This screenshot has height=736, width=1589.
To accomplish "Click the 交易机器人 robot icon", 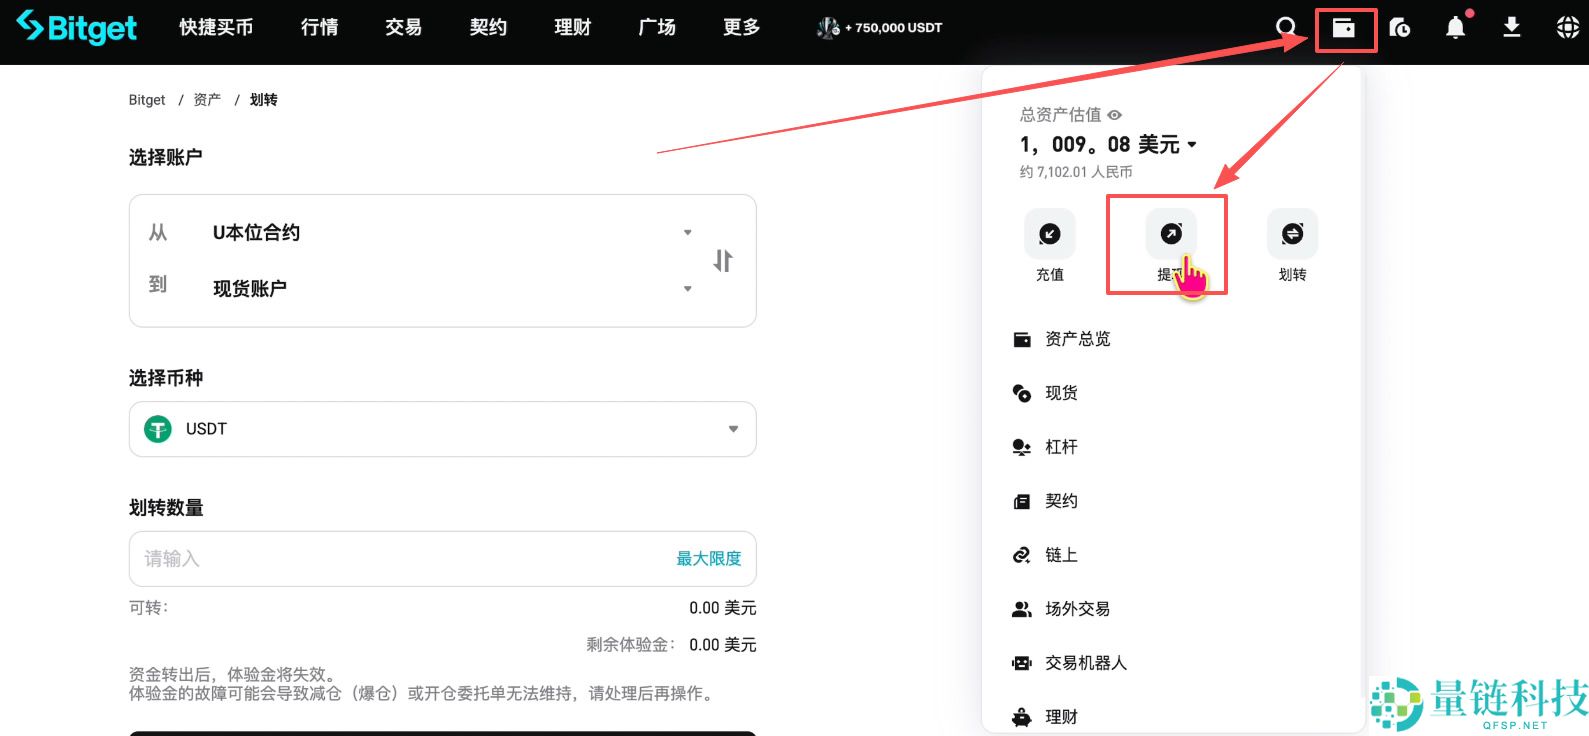I will [1022, 663].
